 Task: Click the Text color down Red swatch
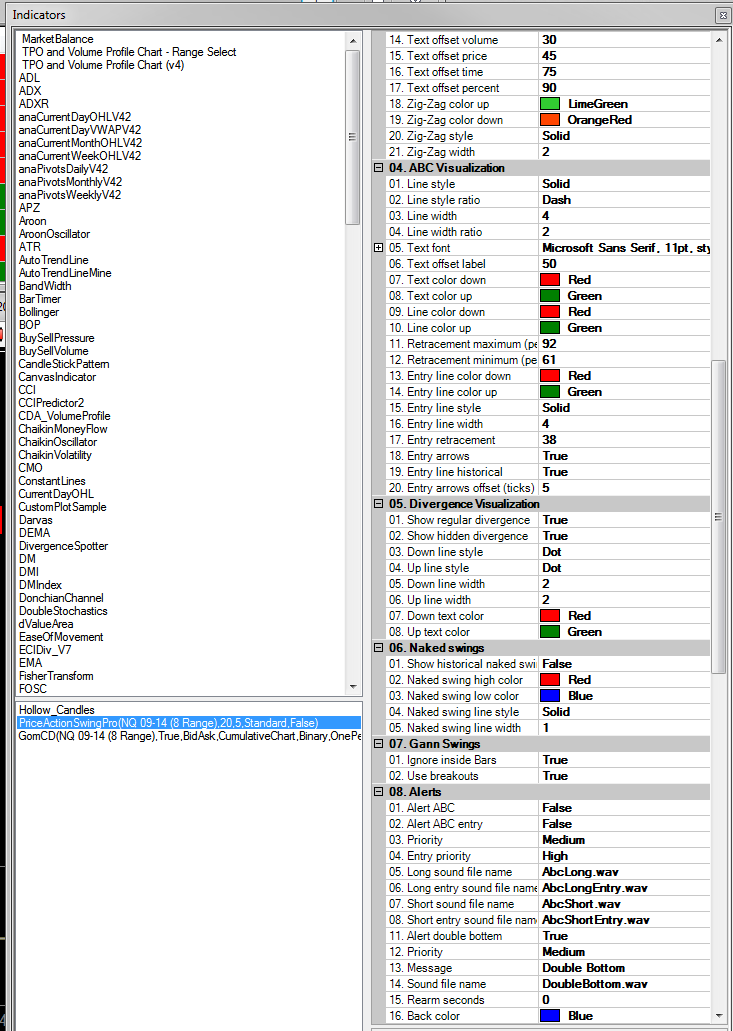tap(550, 279)
